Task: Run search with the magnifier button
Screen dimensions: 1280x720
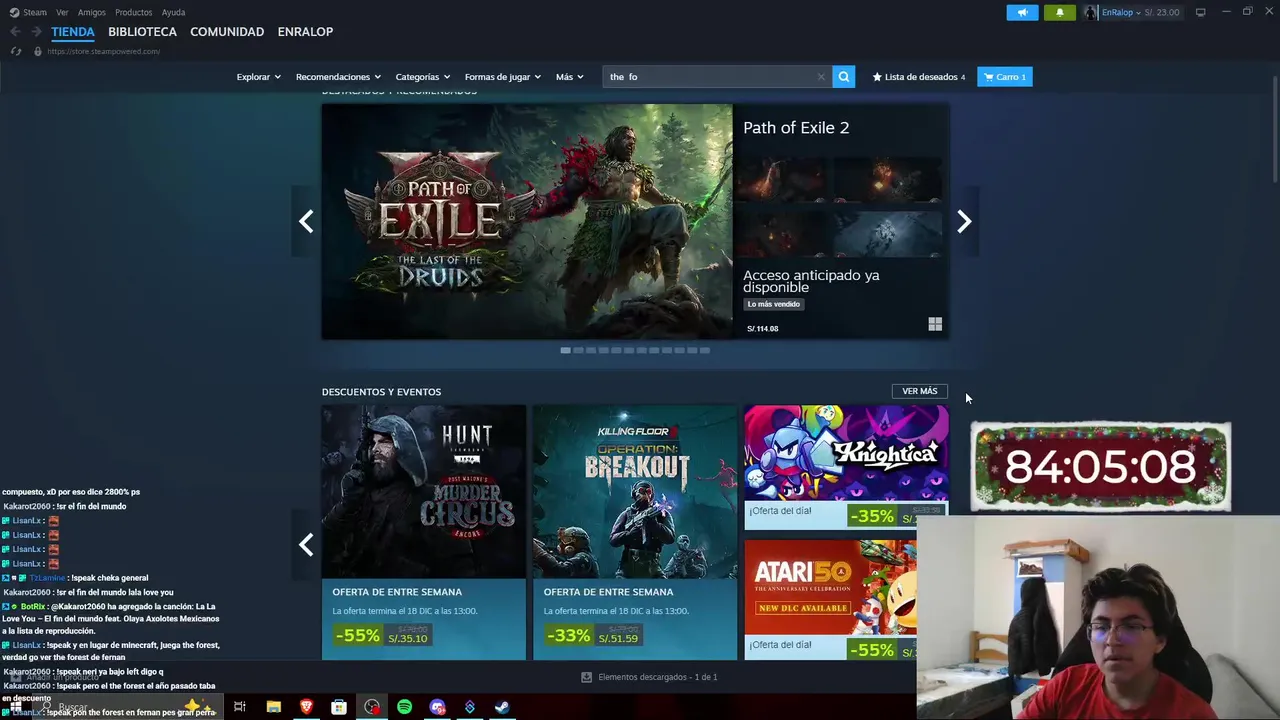Action: (x=844, y=77)
